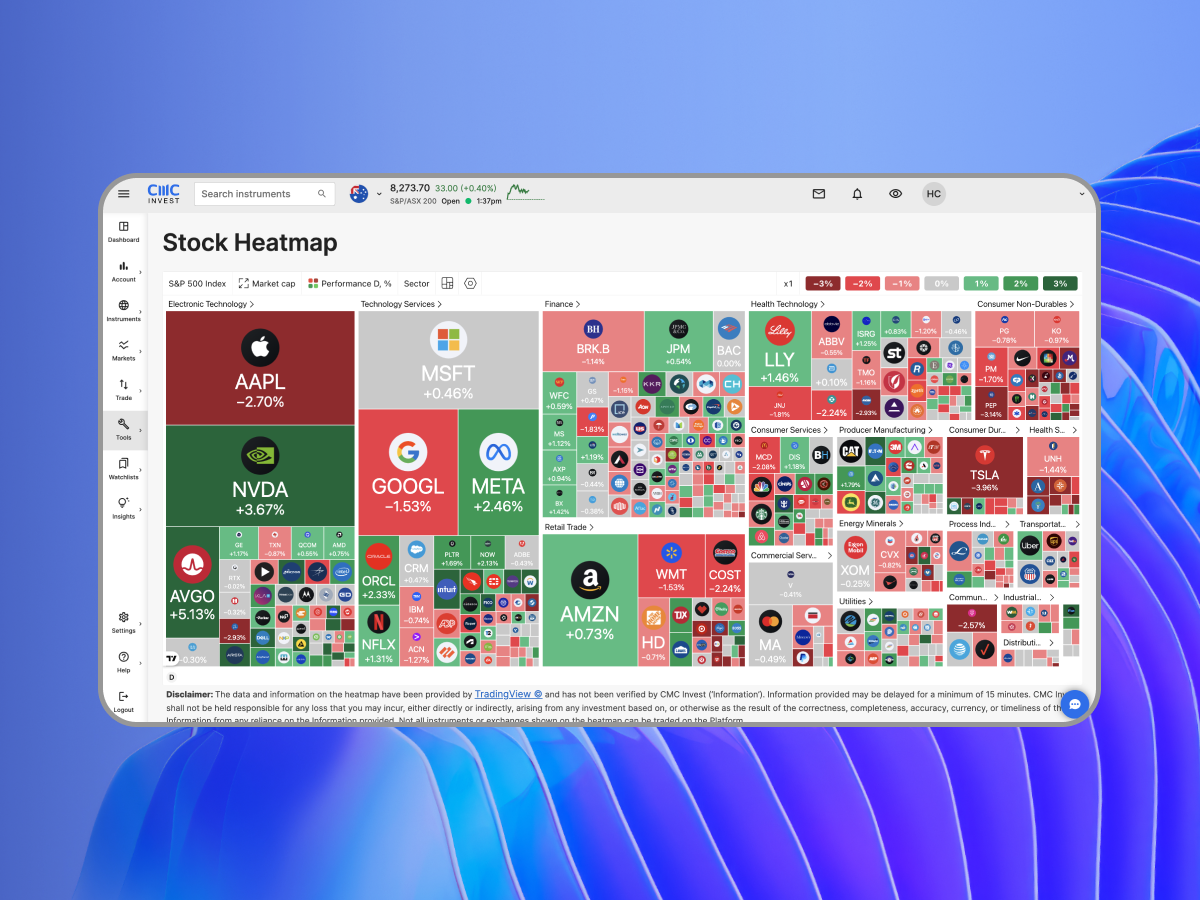Click the TSLA heatmap tile
The image size is (1200, 900).
[x=985, y=466]
